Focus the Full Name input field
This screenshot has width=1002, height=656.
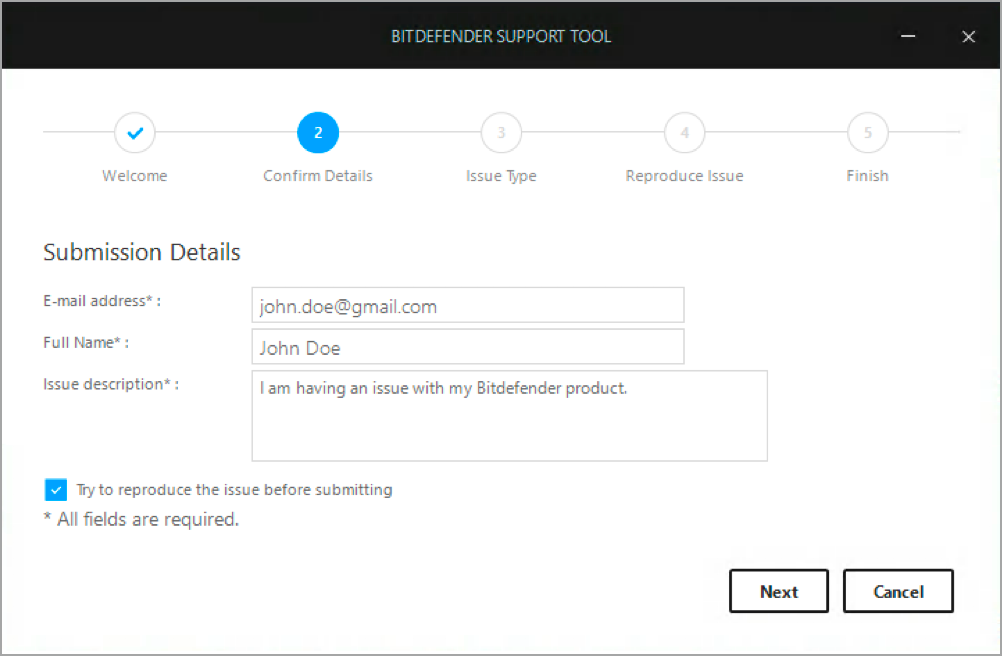468,347
